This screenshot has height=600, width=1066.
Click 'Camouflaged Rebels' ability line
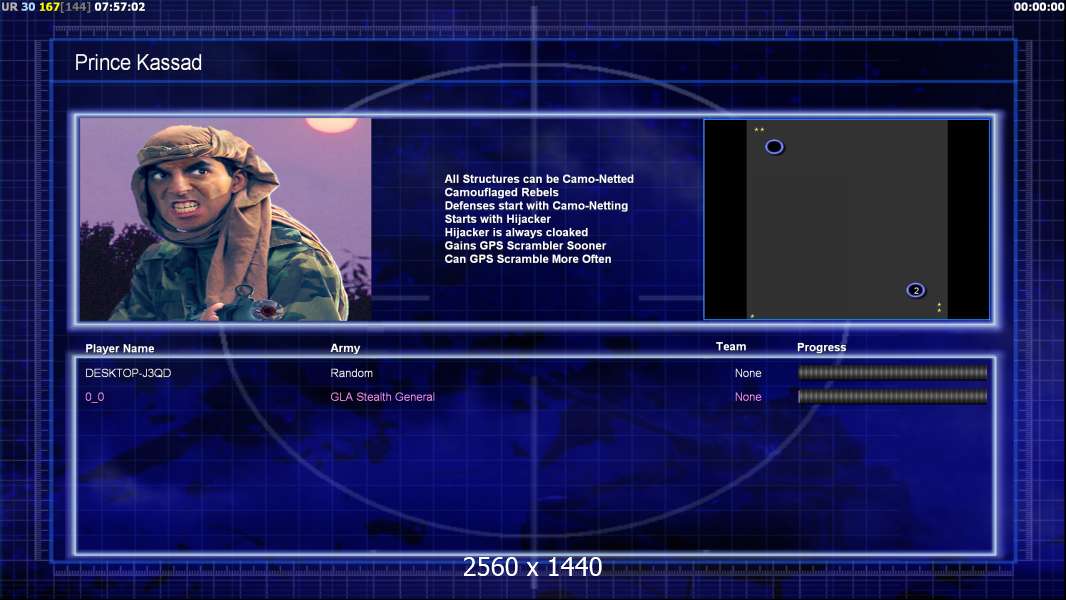502,192
